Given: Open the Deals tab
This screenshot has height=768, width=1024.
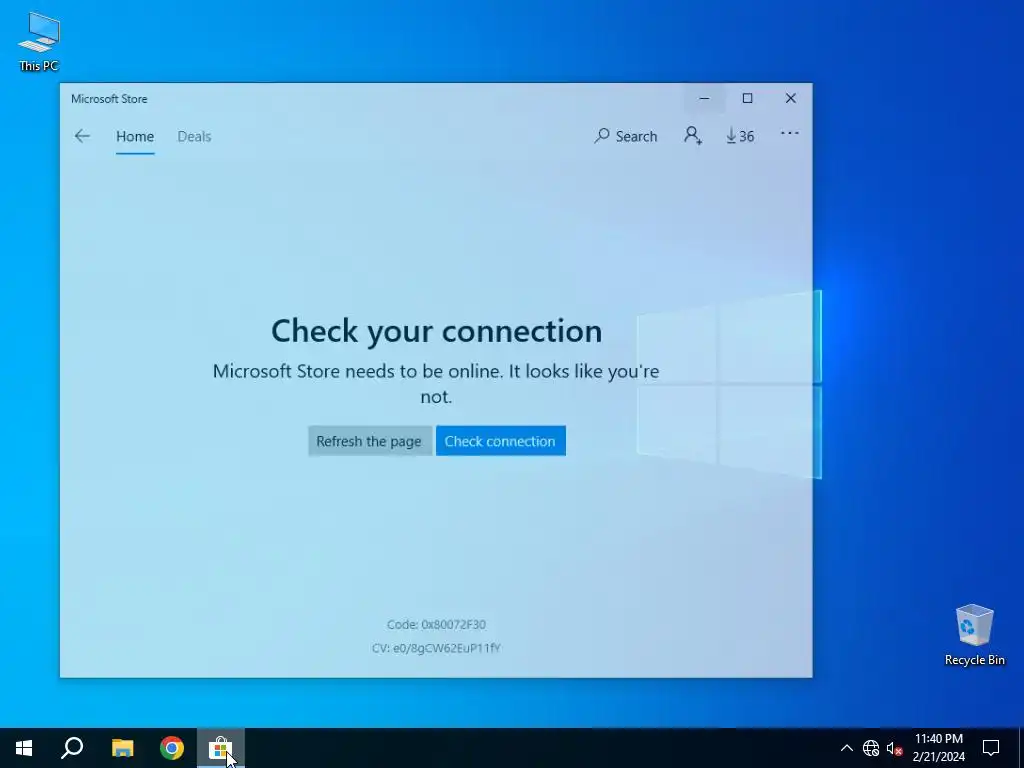Looking at the screenshot, I should click(194, 136).
